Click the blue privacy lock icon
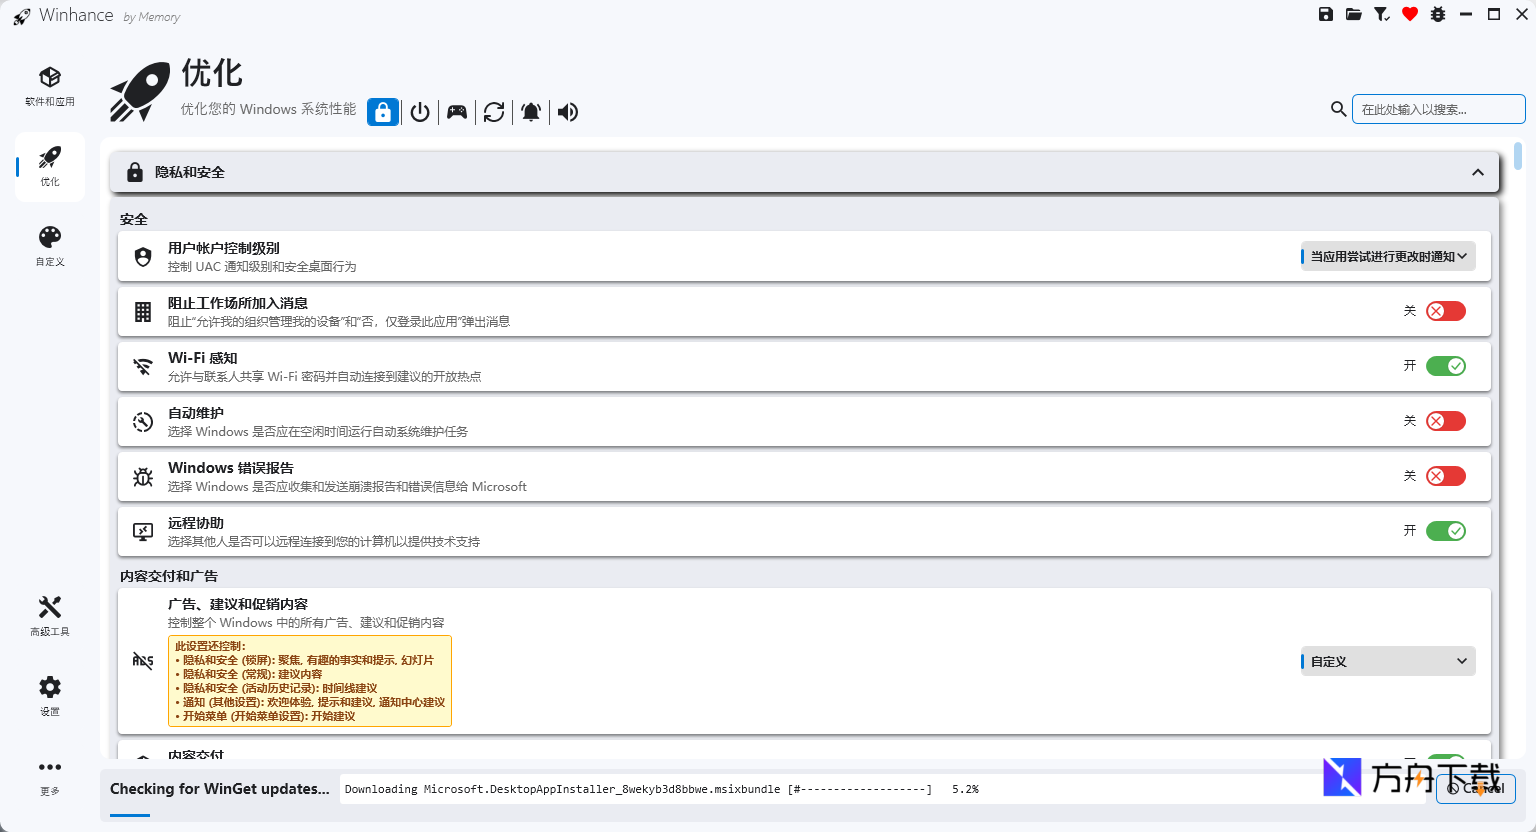The width and height of the screenshot is (1536, 832). [383, 112]
